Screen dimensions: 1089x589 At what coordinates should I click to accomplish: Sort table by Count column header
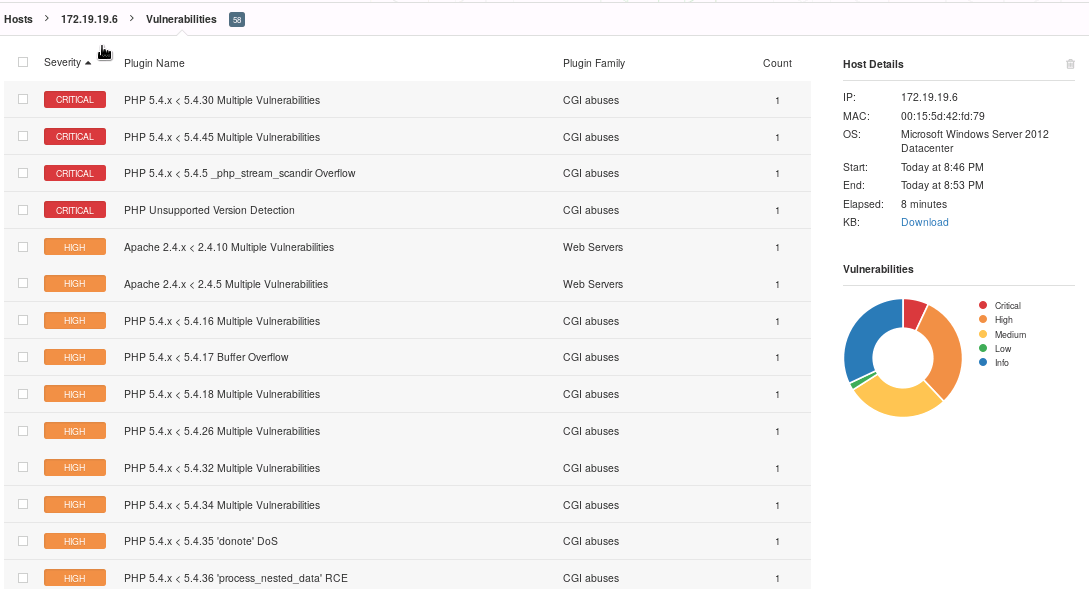(x=776, y=63)
